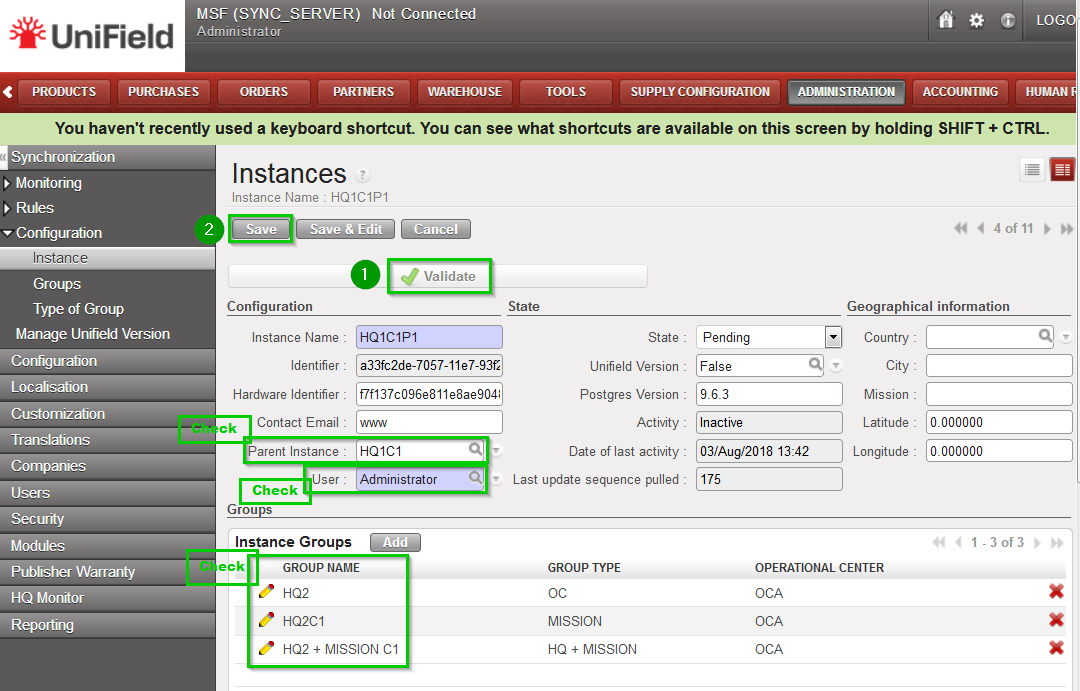Click the Validate button
Viewport: 1080px width, 691px height.
(x=439, y=276)
